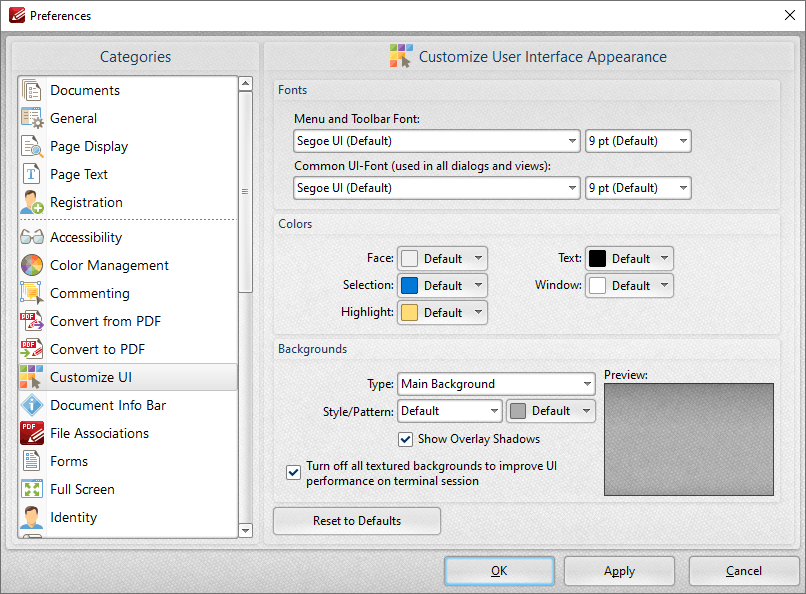806x594 pixels.
Task: Close the Preferences dialog
Action: pos(790,15)
